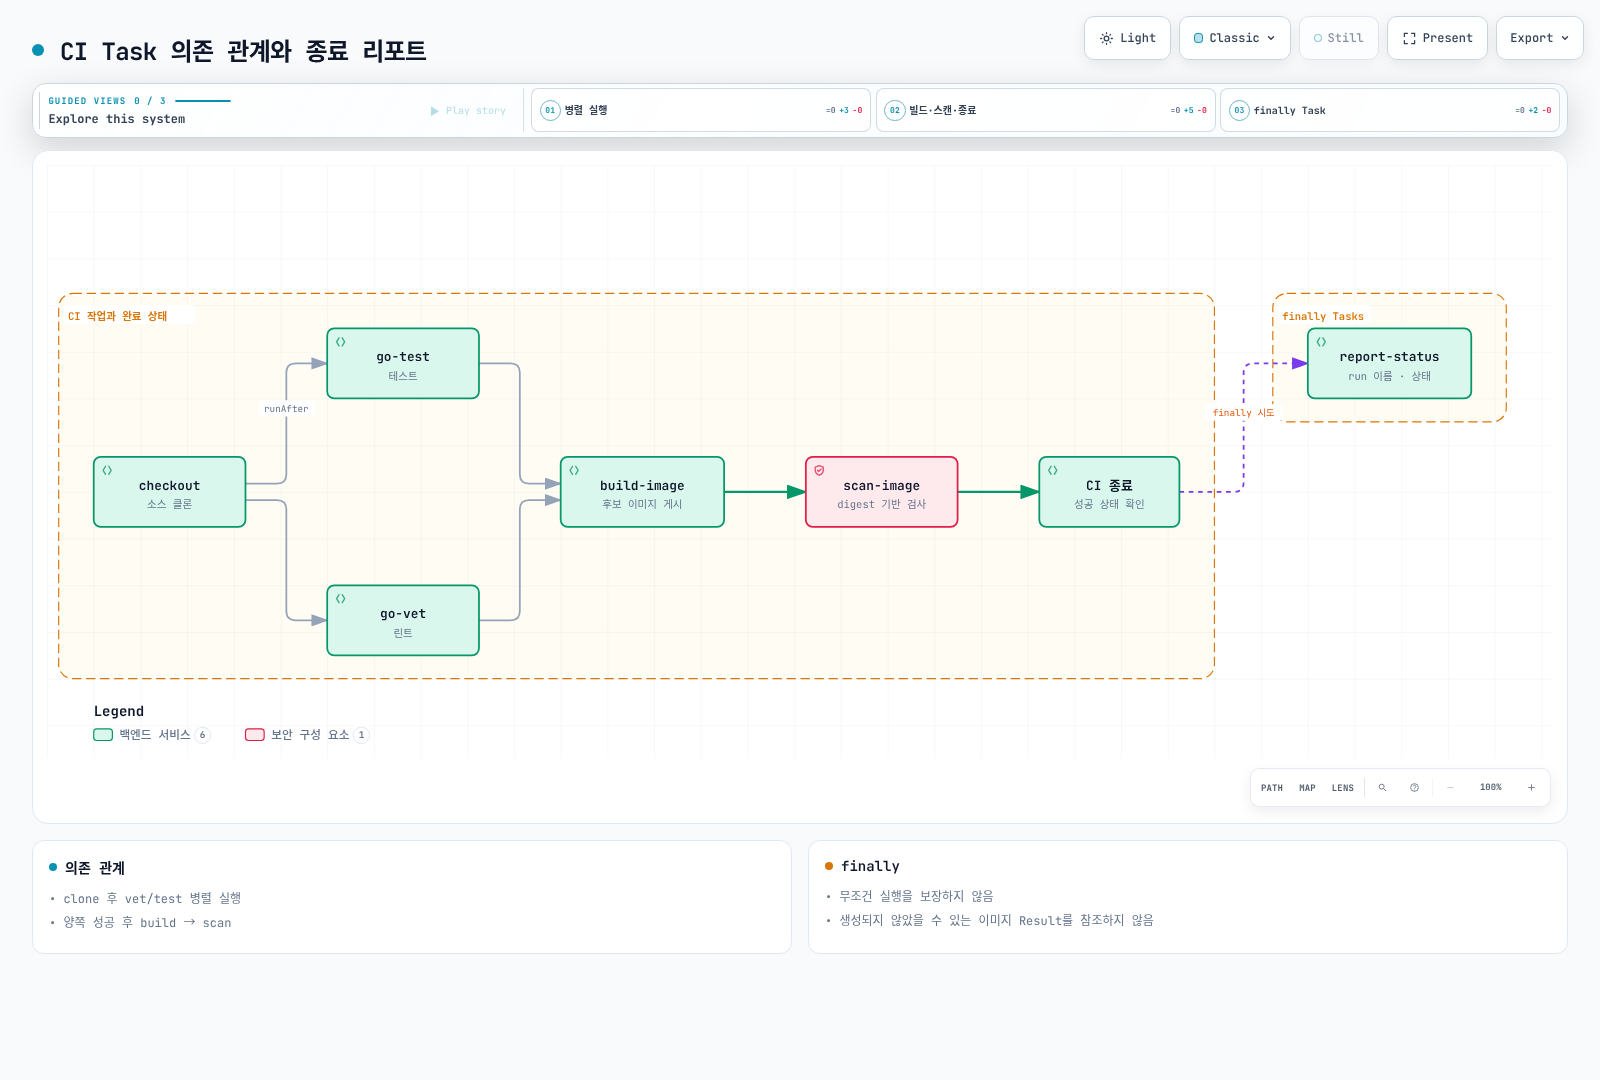
Task: Select the go-test node
Action: coord(403,363)
